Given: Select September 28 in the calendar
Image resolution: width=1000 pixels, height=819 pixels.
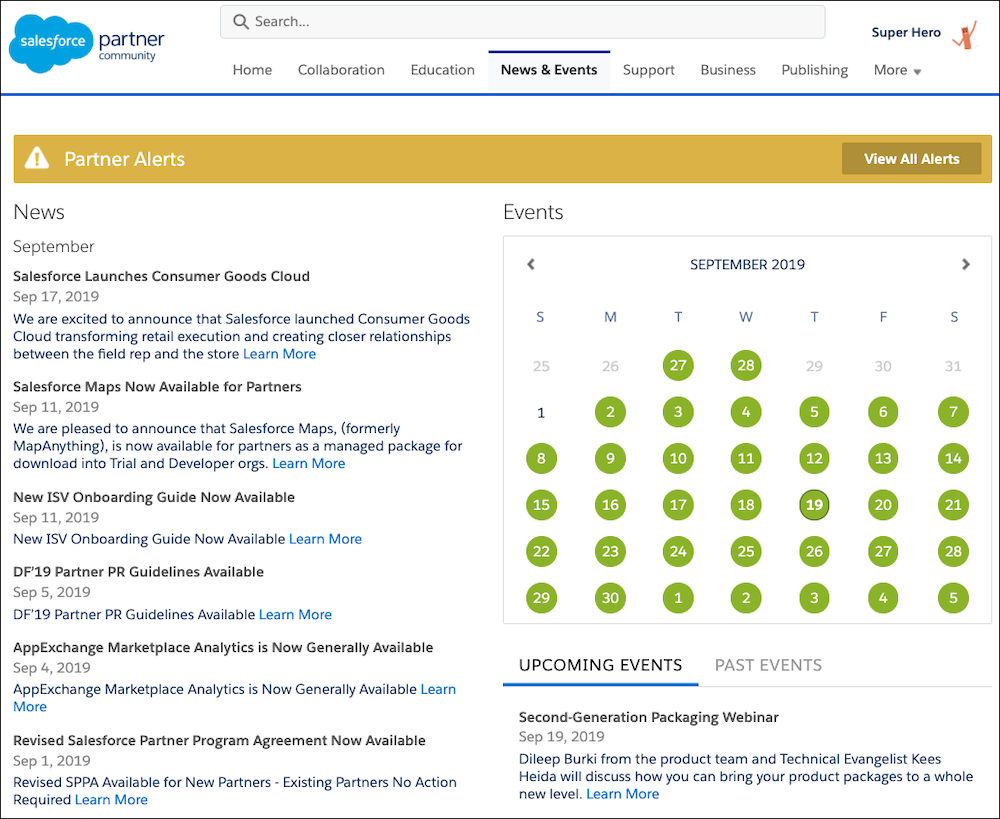Looking at the screenshot, I should point(953,552).
